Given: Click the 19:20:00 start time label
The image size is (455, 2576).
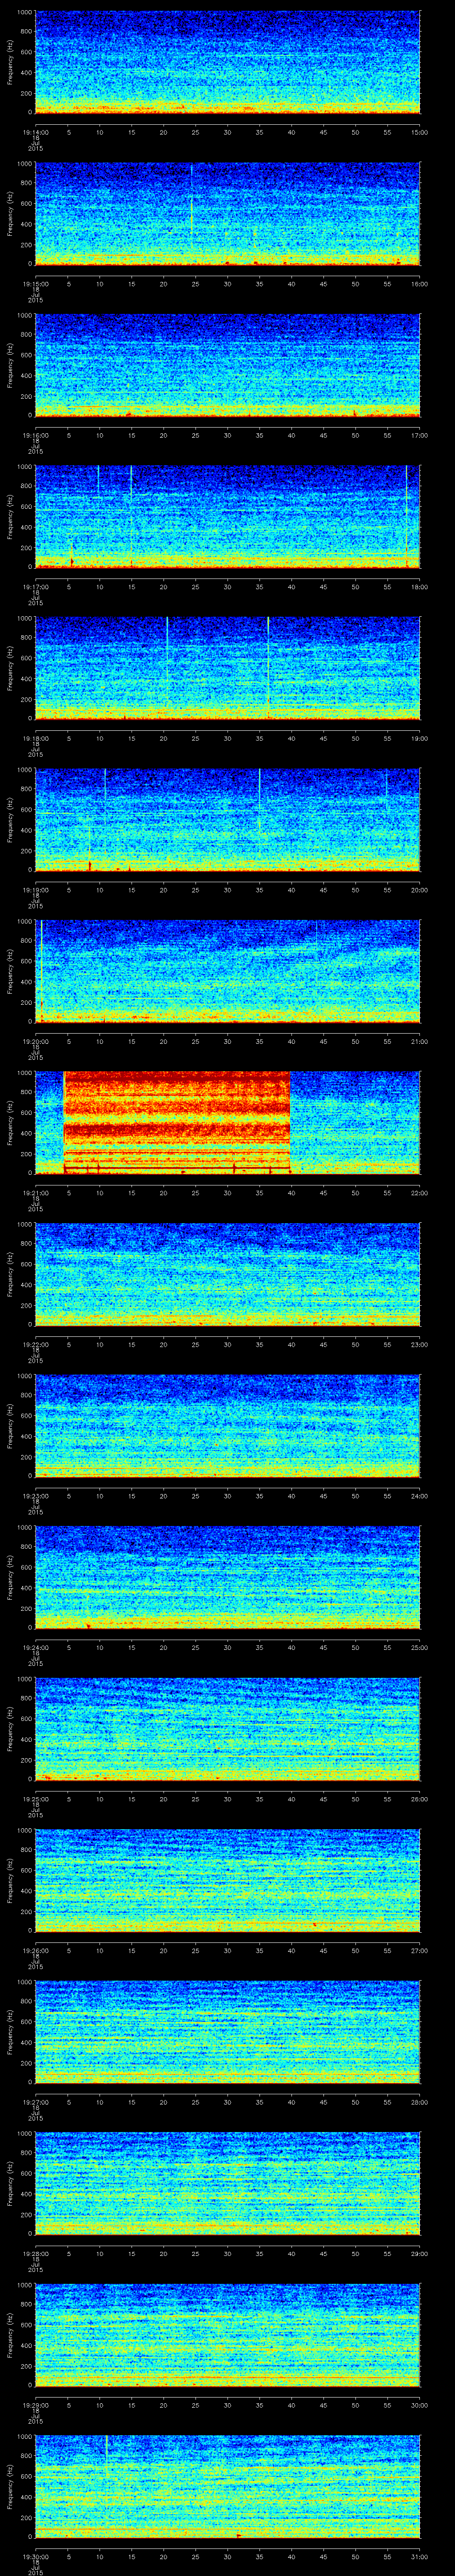Looking at the screenshot, I should point(35,1041).
